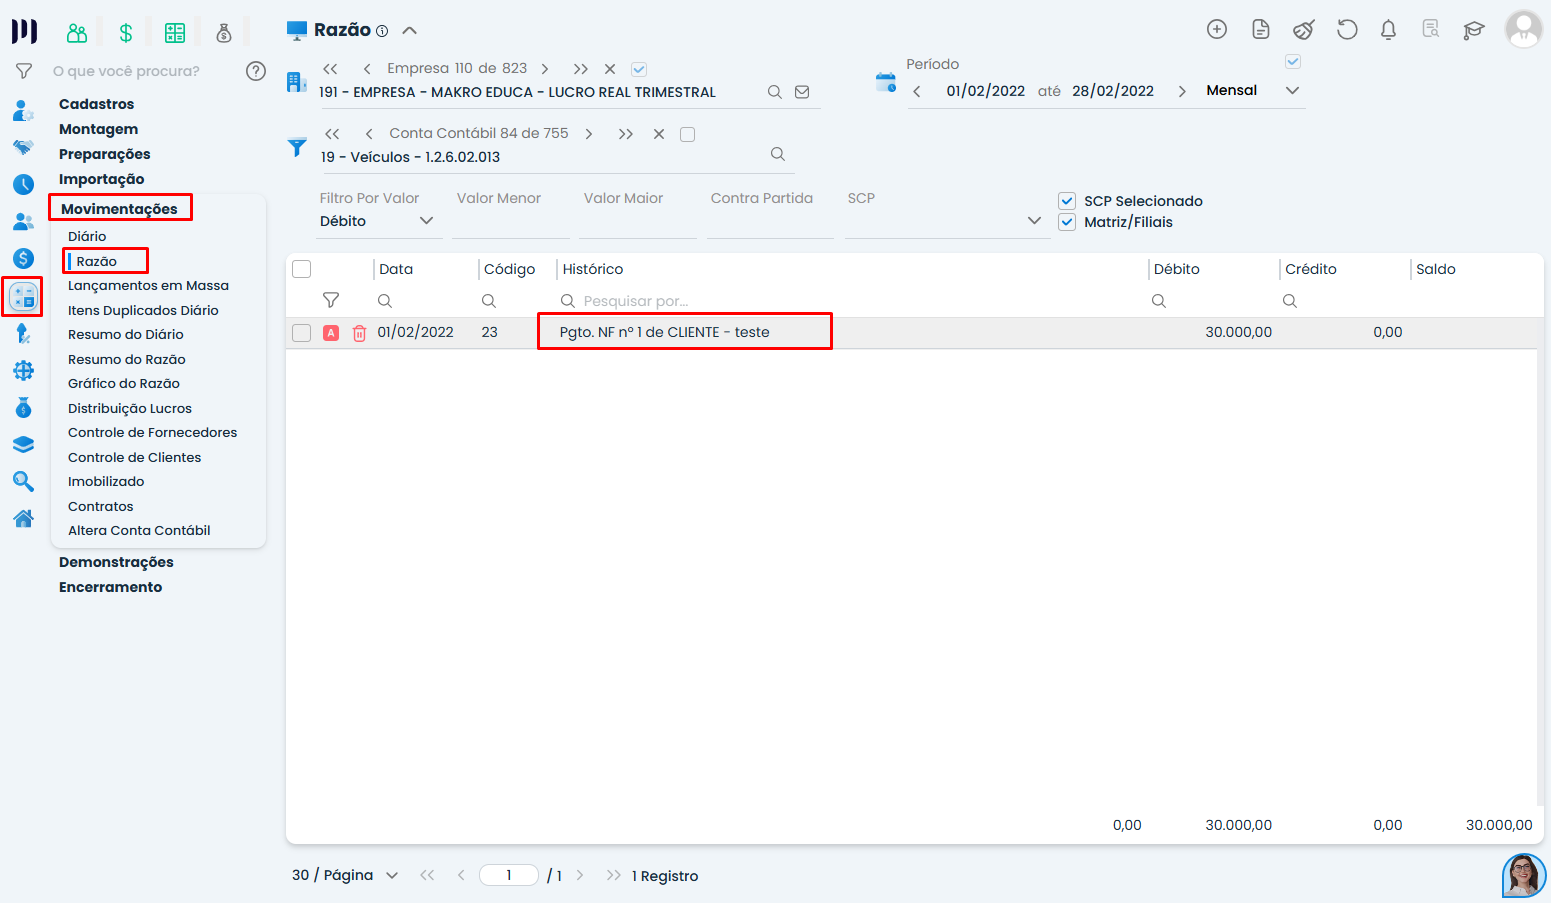Click the red trash delete icon in row
The height and width of the screenshot is (903, 1551).
click(x=359, y=333)
